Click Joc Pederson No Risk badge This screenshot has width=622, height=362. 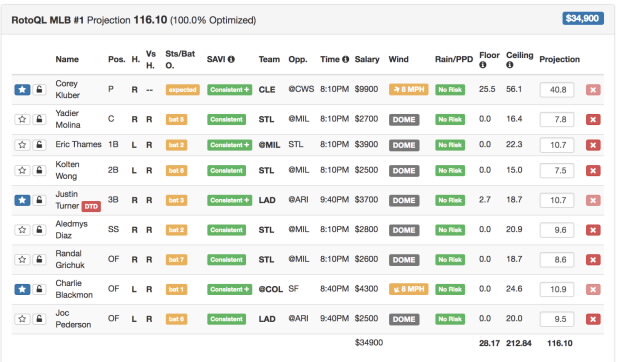click(450, 319)
